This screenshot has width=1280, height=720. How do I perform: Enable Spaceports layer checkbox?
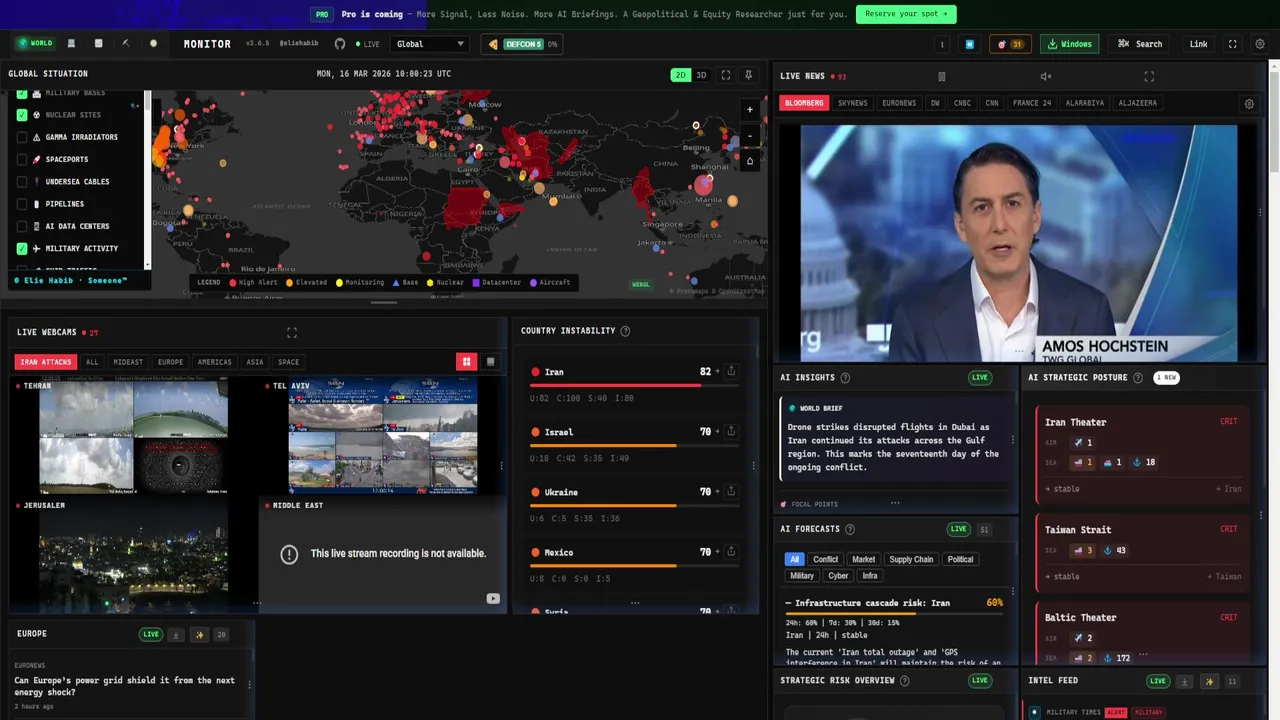pos(22,159)
